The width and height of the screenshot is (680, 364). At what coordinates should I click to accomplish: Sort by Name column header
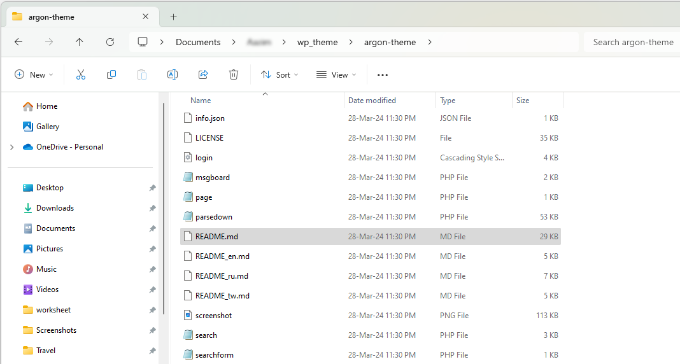tap(201, 100)
